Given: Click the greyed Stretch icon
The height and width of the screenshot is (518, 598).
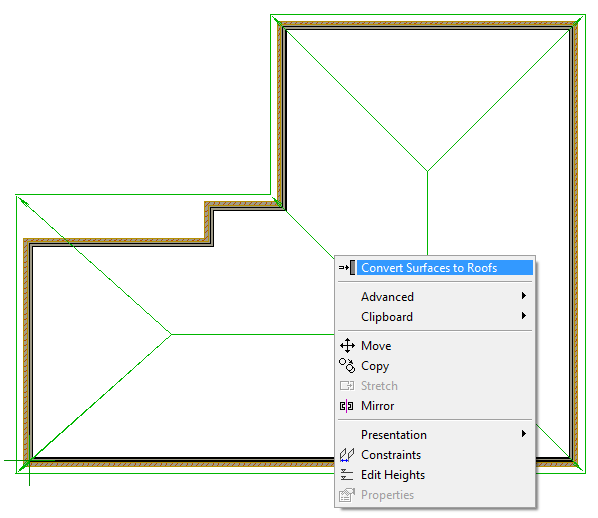Looking at the screenshot, I should [347, 386].
